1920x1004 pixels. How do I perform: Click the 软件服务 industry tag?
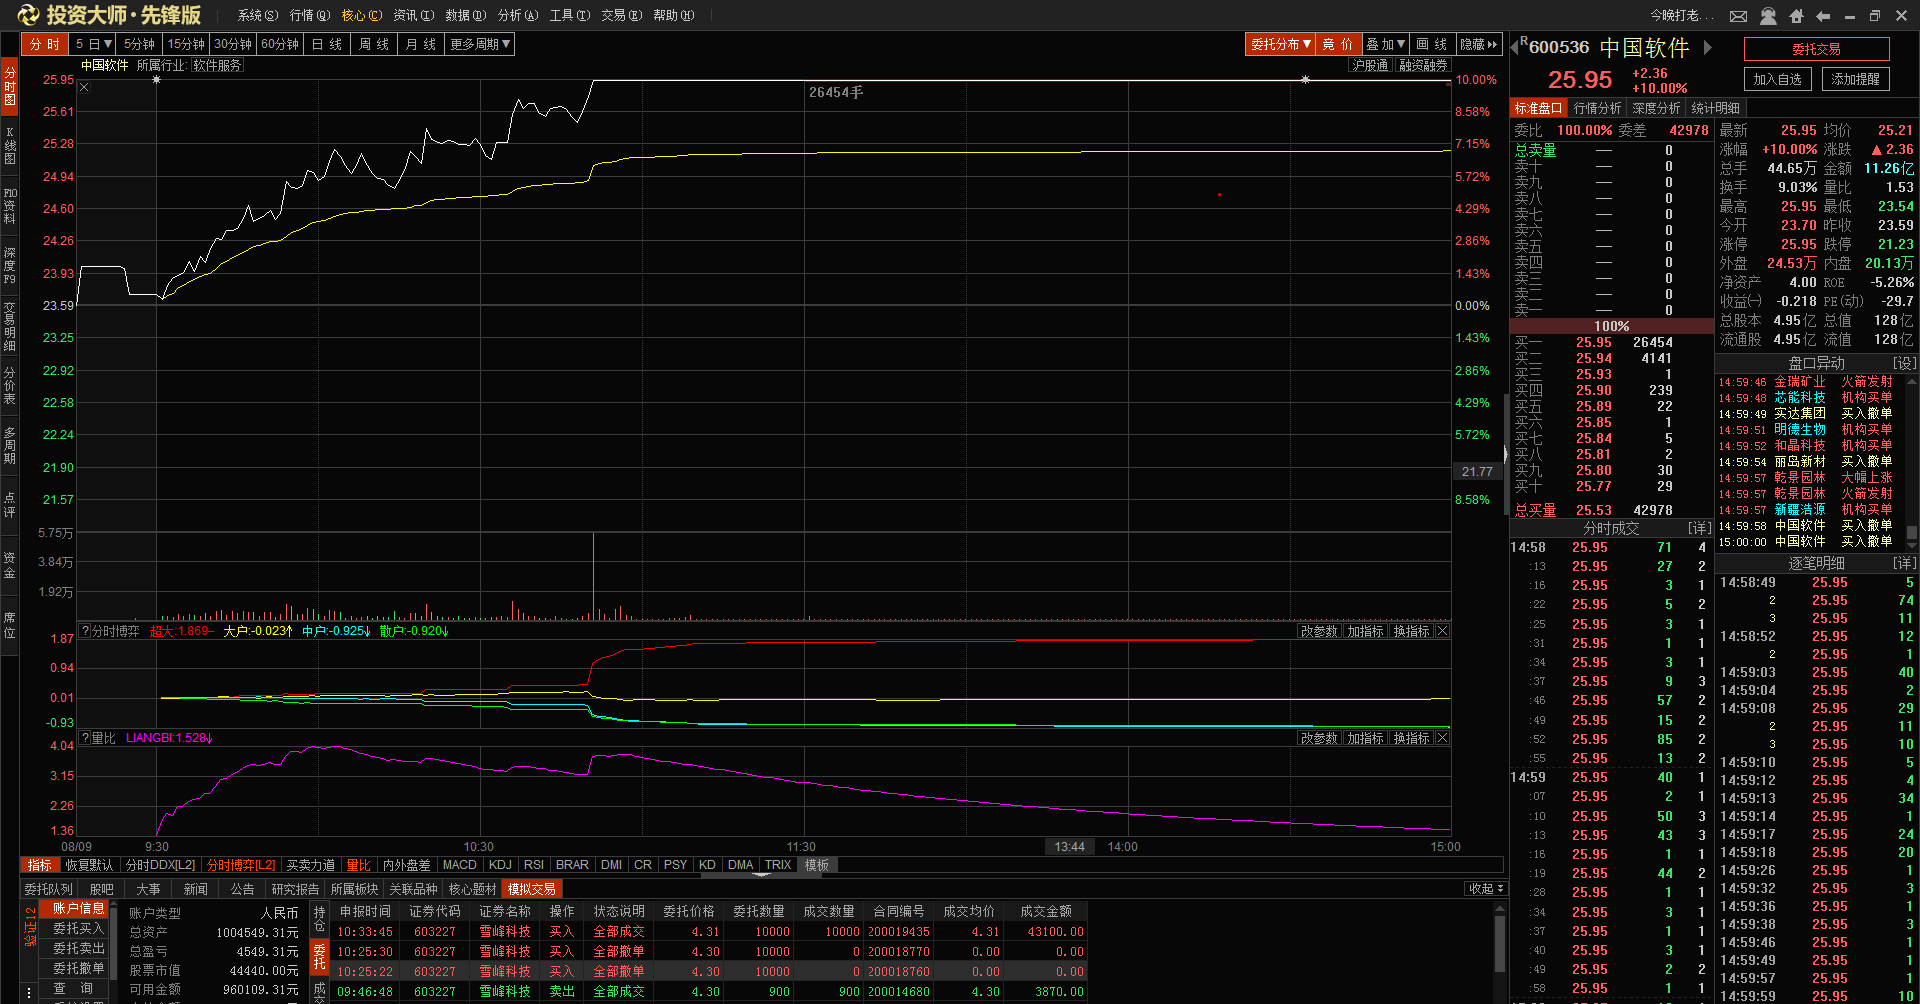217,65
